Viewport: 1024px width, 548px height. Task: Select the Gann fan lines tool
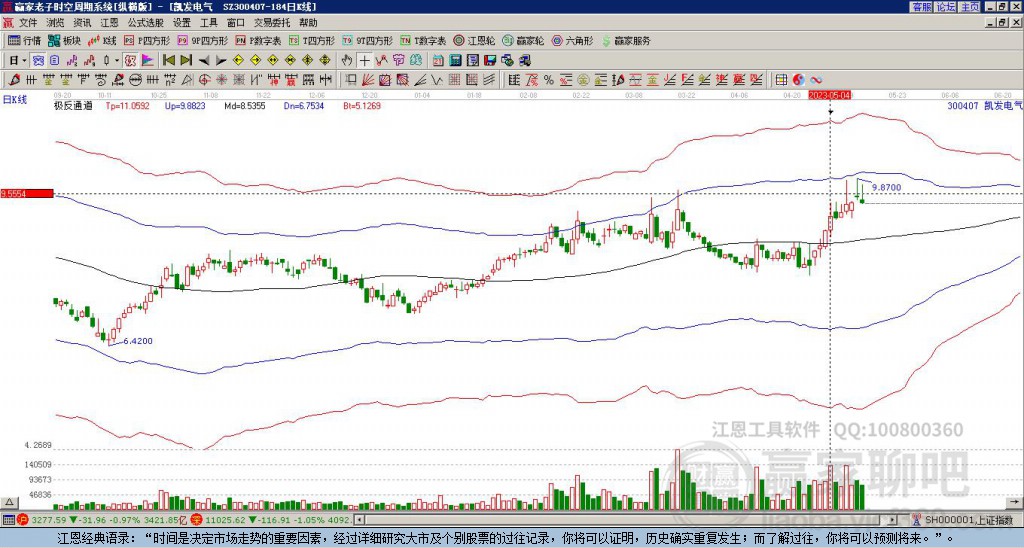point(368,80)
